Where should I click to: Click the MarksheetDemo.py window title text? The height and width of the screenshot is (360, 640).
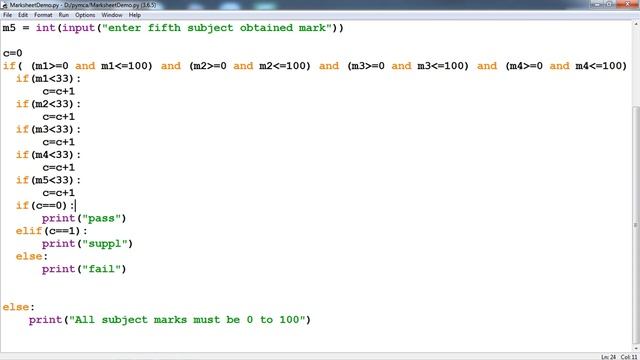[83, 5]
